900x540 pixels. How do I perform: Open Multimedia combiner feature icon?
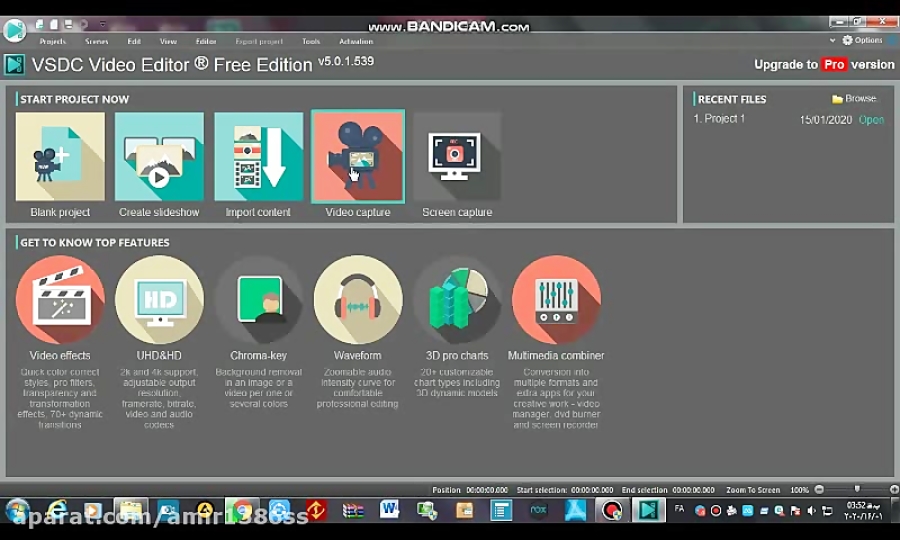tap(556, 300)
